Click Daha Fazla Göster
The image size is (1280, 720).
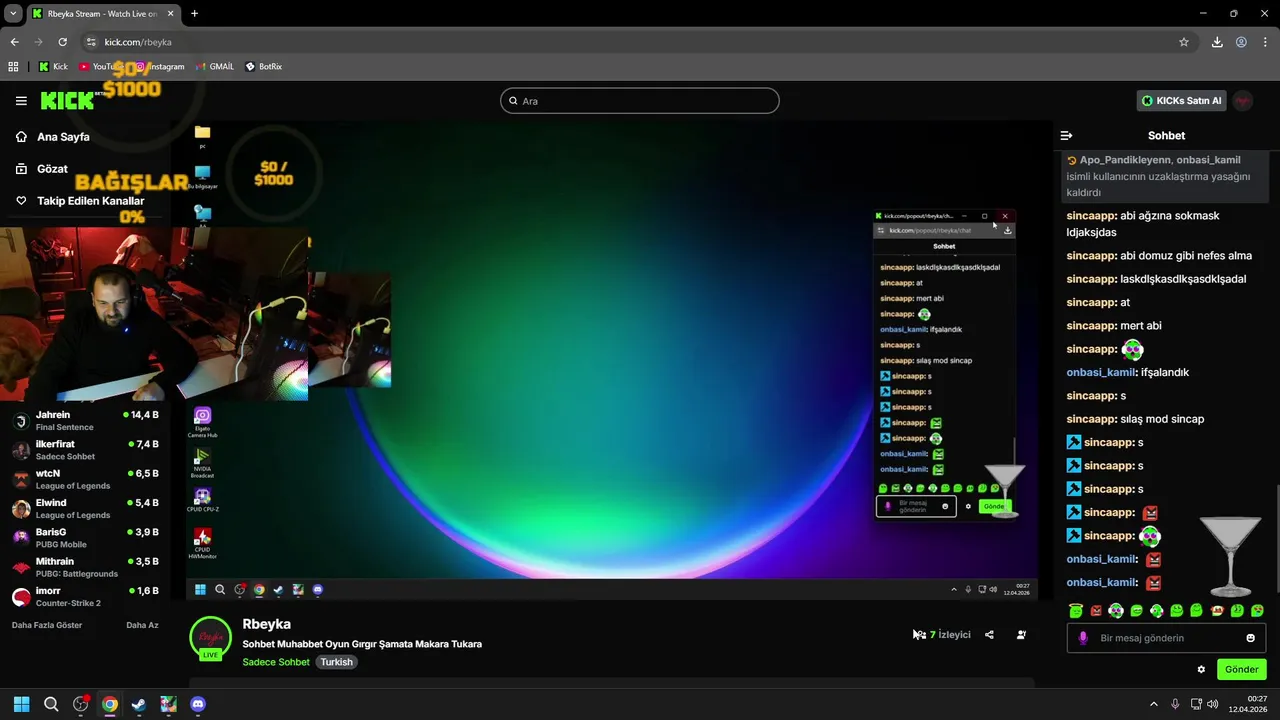pyautogui.click(x=47, y=625)
